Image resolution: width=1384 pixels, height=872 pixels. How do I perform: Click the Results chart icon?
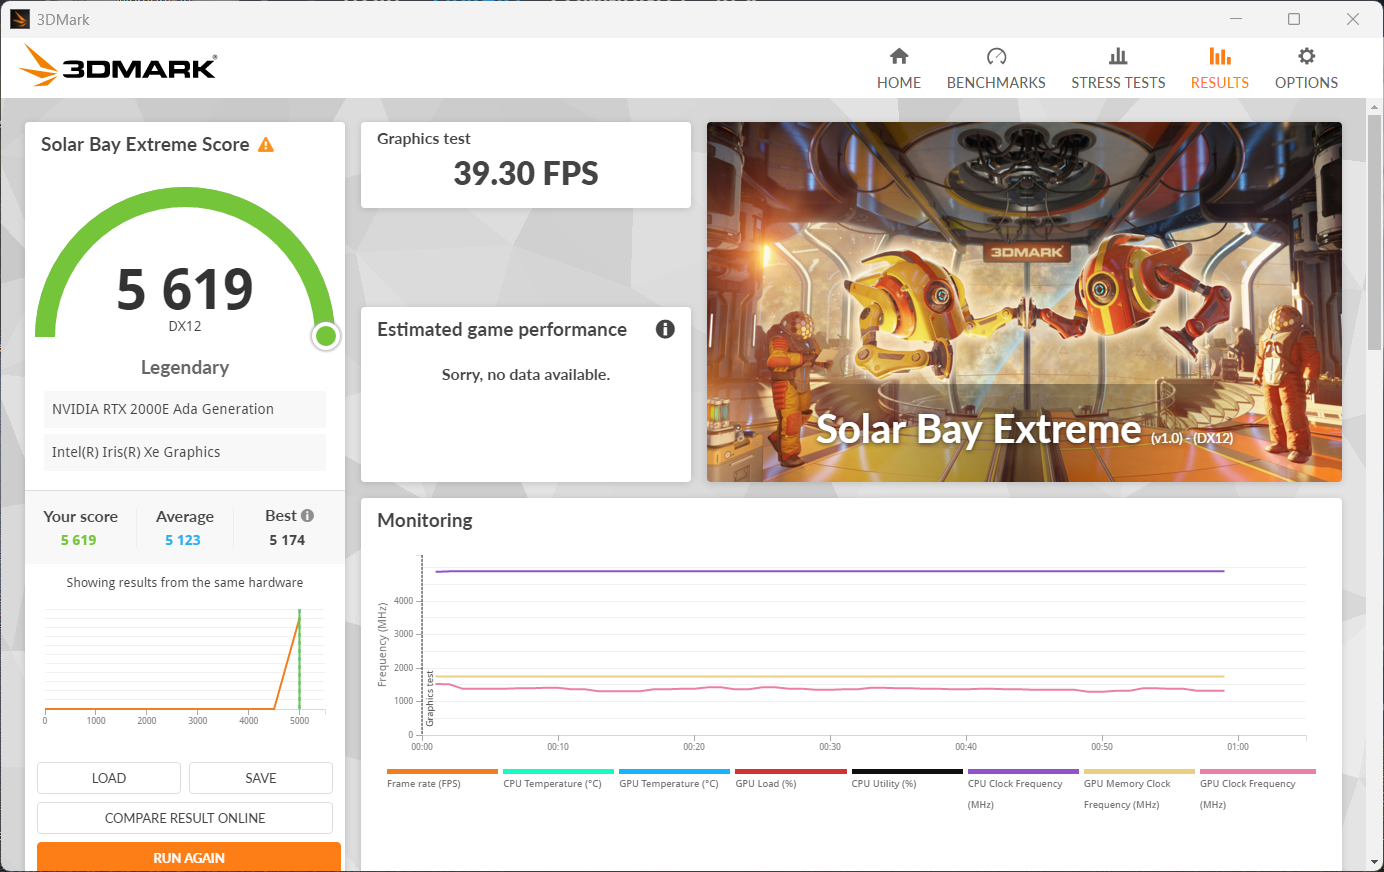click(x=1219, y=56)
